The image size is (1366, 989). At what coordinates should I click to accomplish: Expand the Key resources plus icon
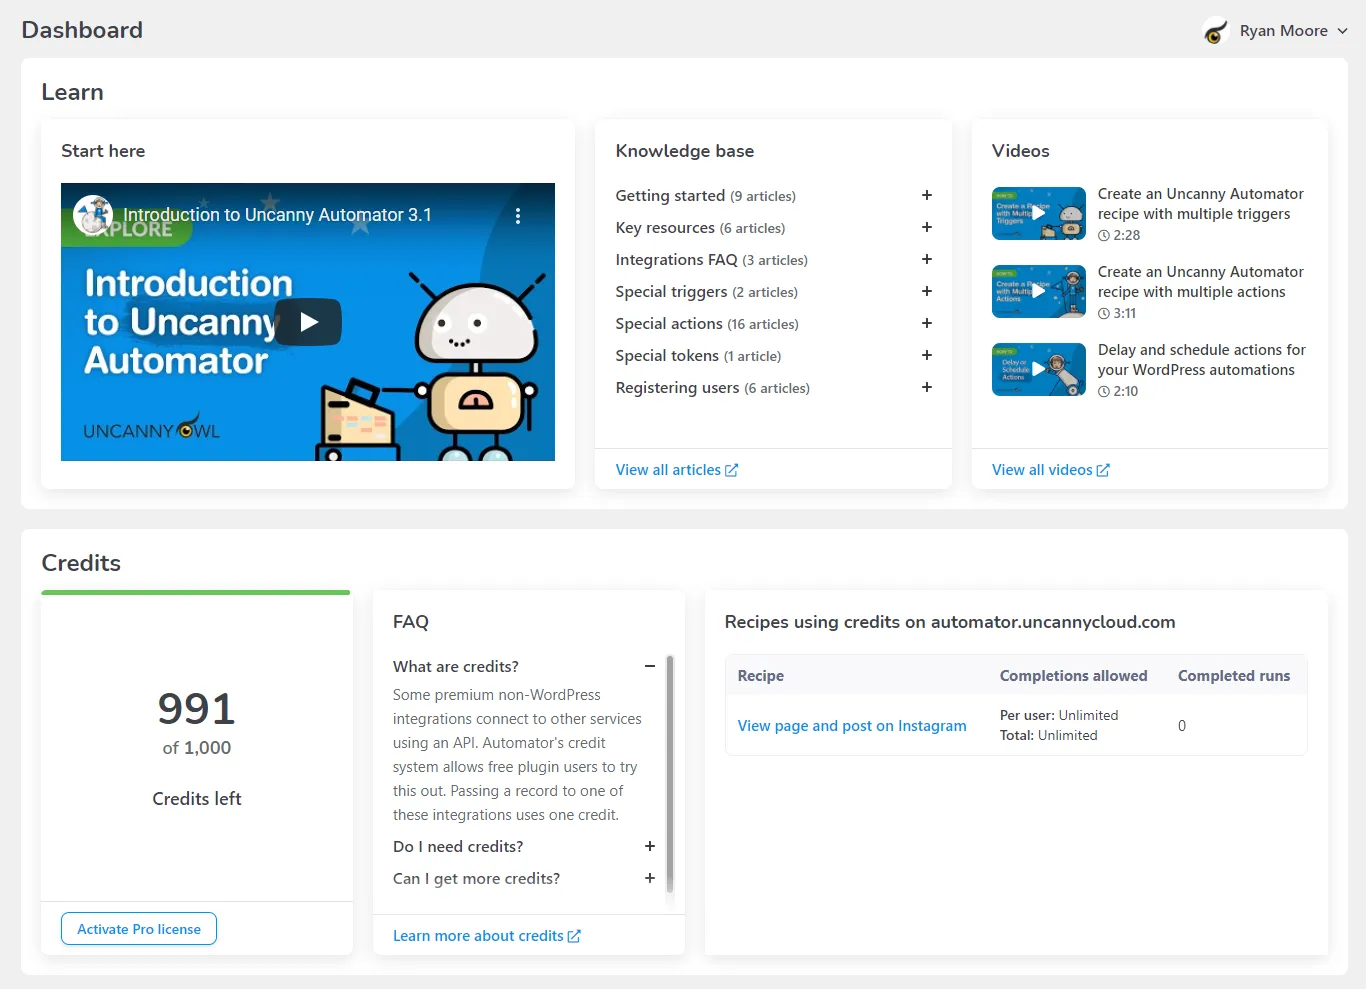coord(926,228)
